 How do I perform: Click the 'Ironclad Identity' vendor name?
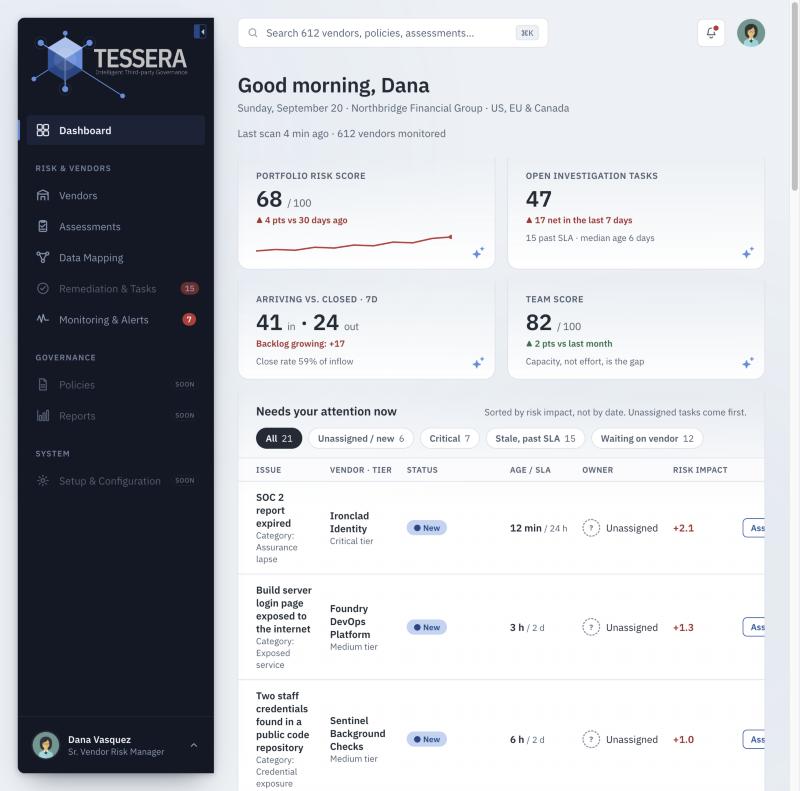tap(349, 522)
